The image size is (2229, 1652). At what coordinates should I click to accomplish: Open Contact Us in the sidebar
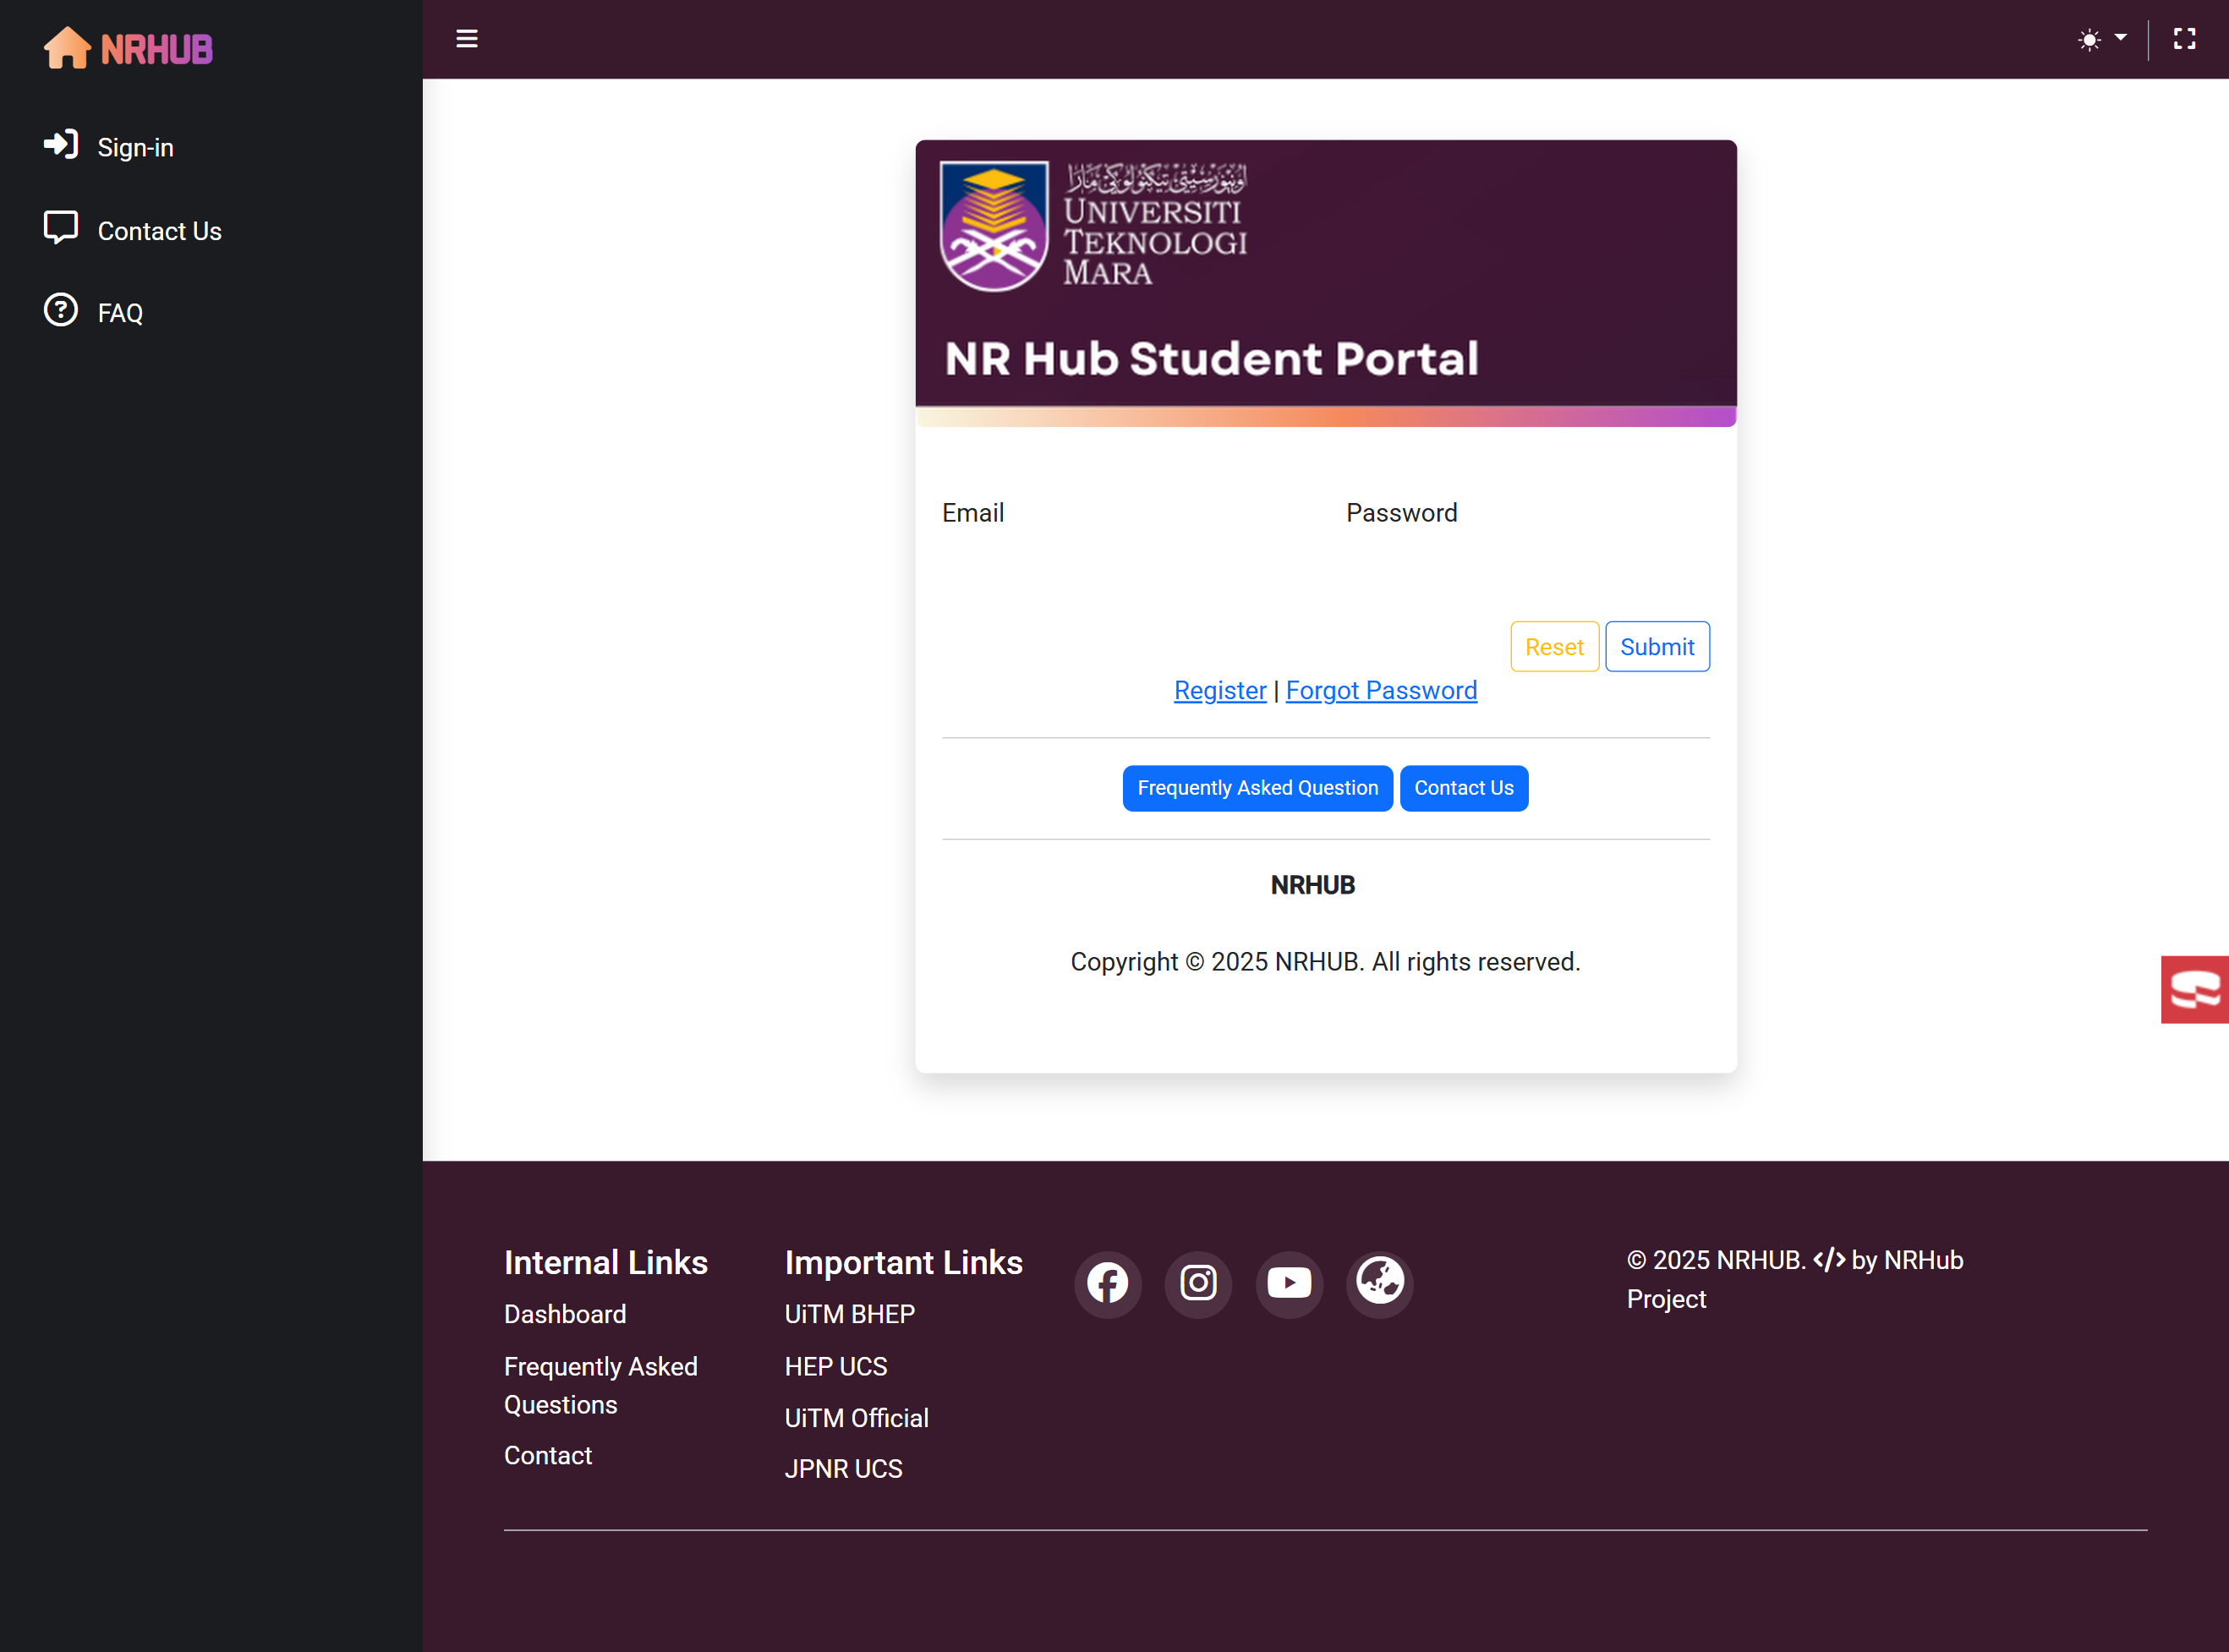click(158, 231)
